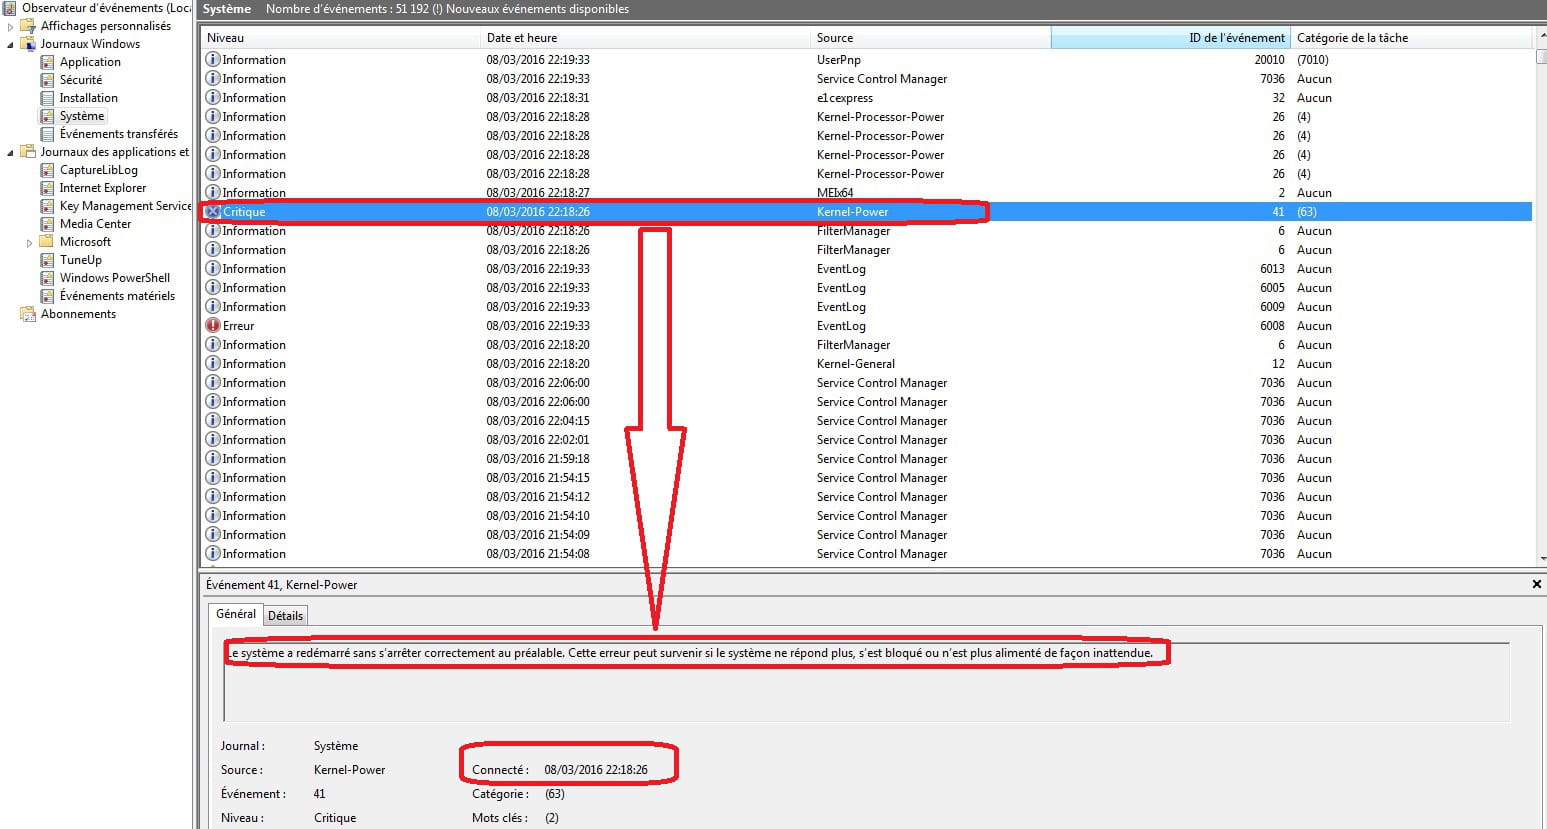Collapse the Journaux Windows tree node

pos(11,45)
